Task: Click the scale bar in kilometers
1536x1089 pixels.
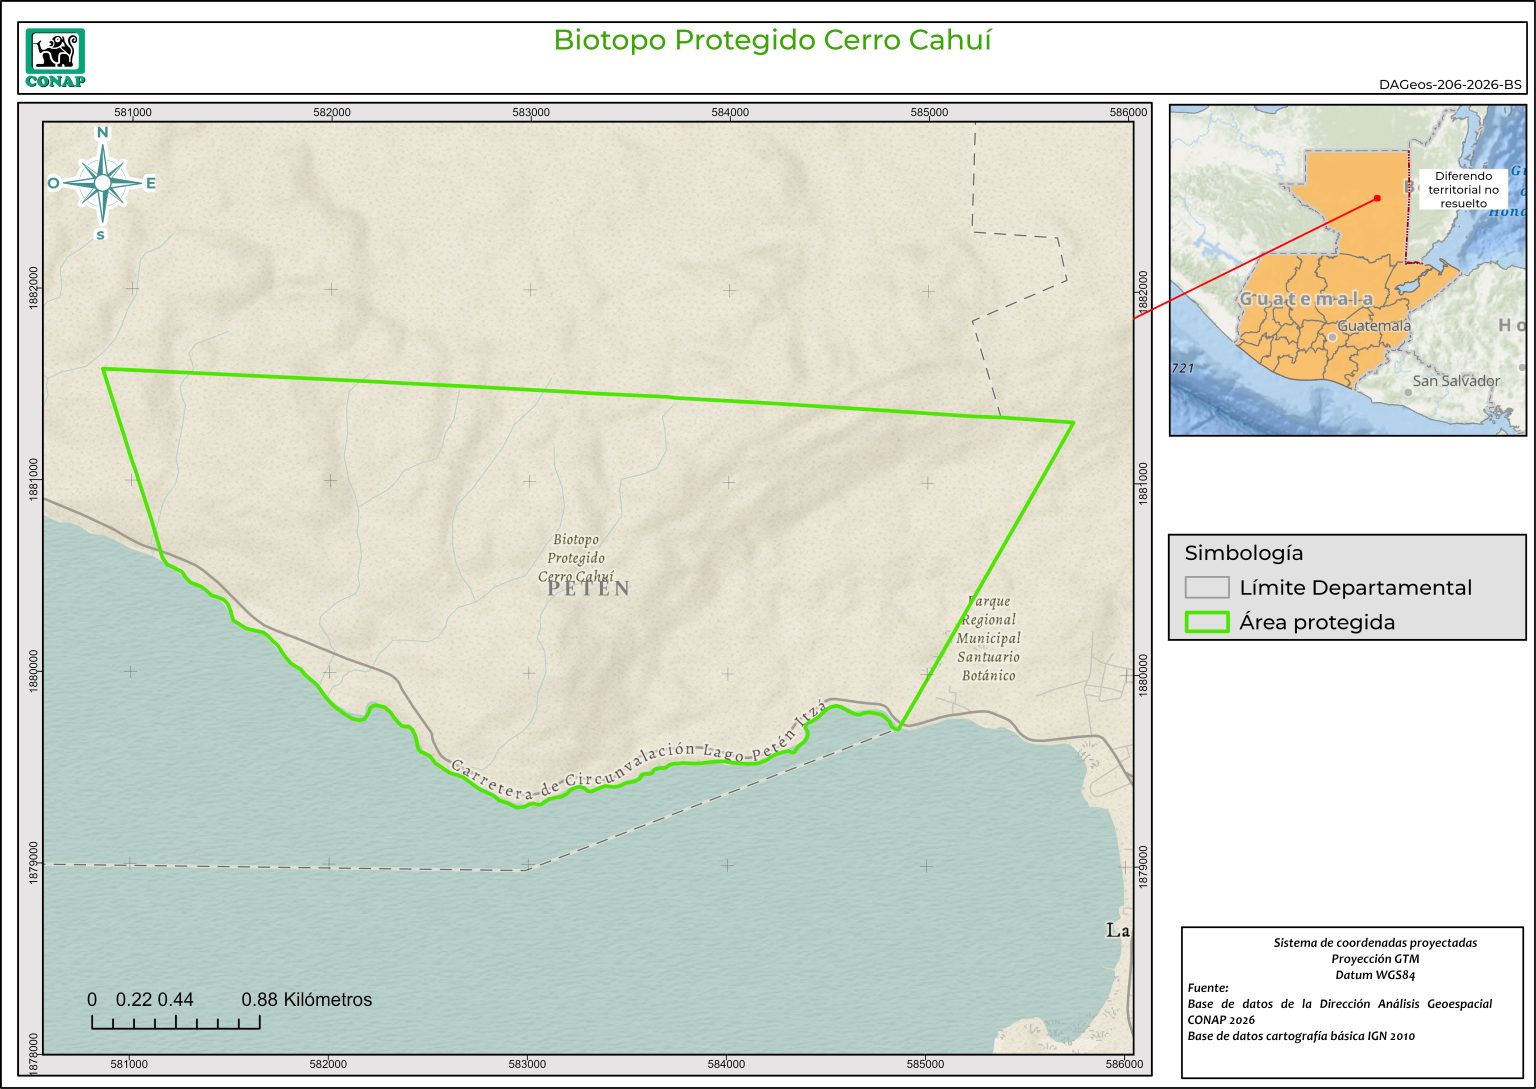Action: point(176,1021)
